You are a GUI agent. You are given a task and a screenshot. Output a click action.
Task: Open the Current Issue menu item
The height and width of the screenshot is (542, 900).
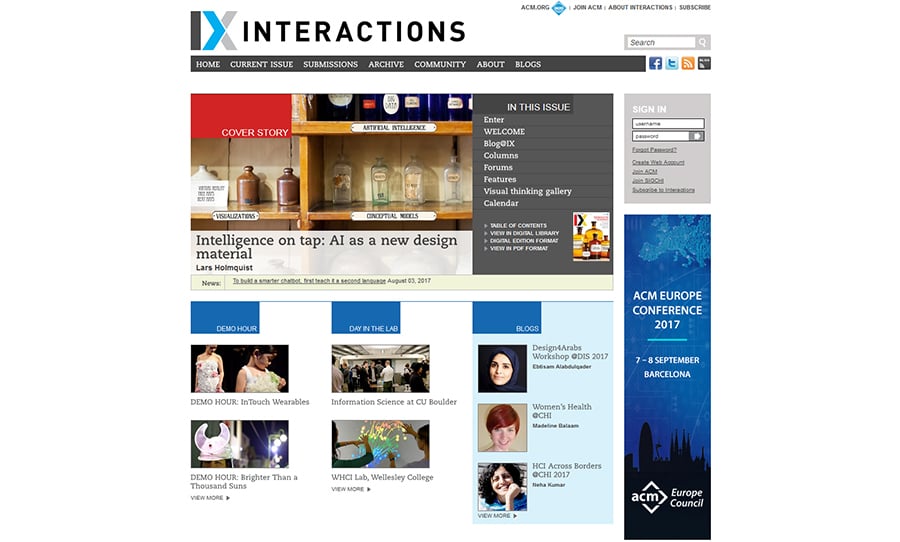click(261, 64)
